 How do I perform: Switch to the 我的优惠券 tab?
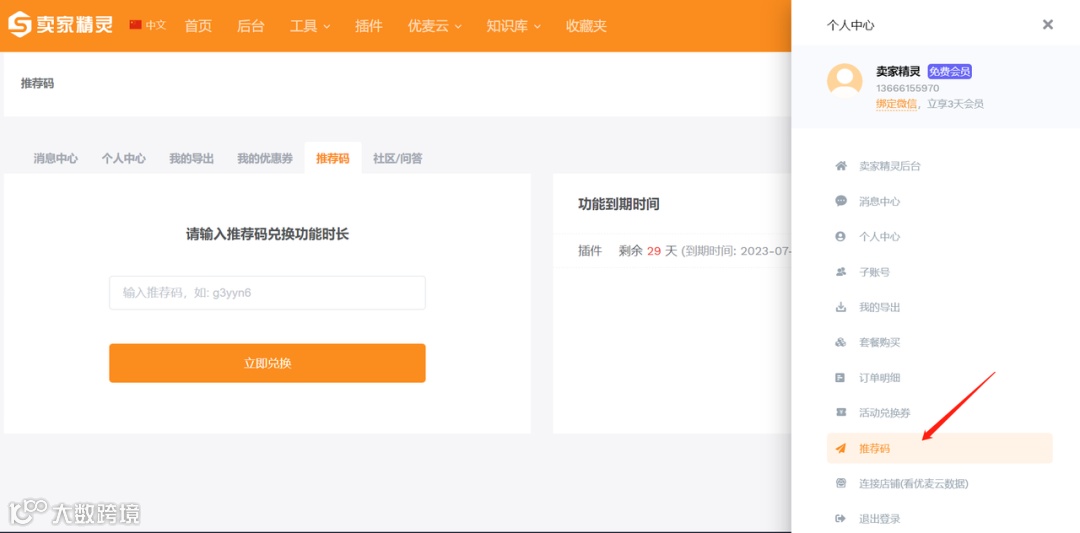(265, 158)
